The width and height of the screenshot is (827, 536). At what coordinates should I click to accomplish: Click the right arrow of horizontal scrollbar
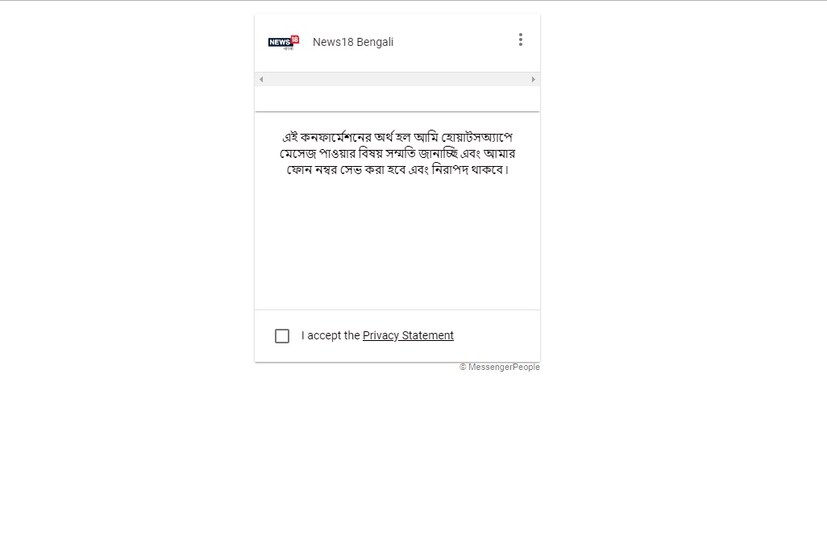pos(533,79)
